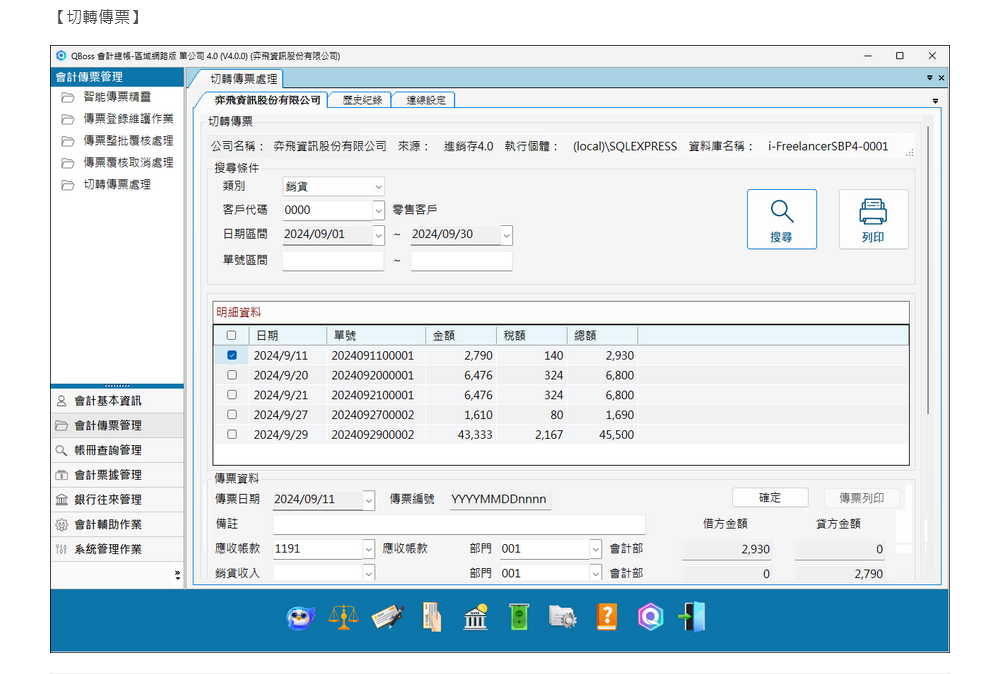Click the 確定 button
Screen dimensions: 1000x674
pyautogui.click(x=770, y=497)
